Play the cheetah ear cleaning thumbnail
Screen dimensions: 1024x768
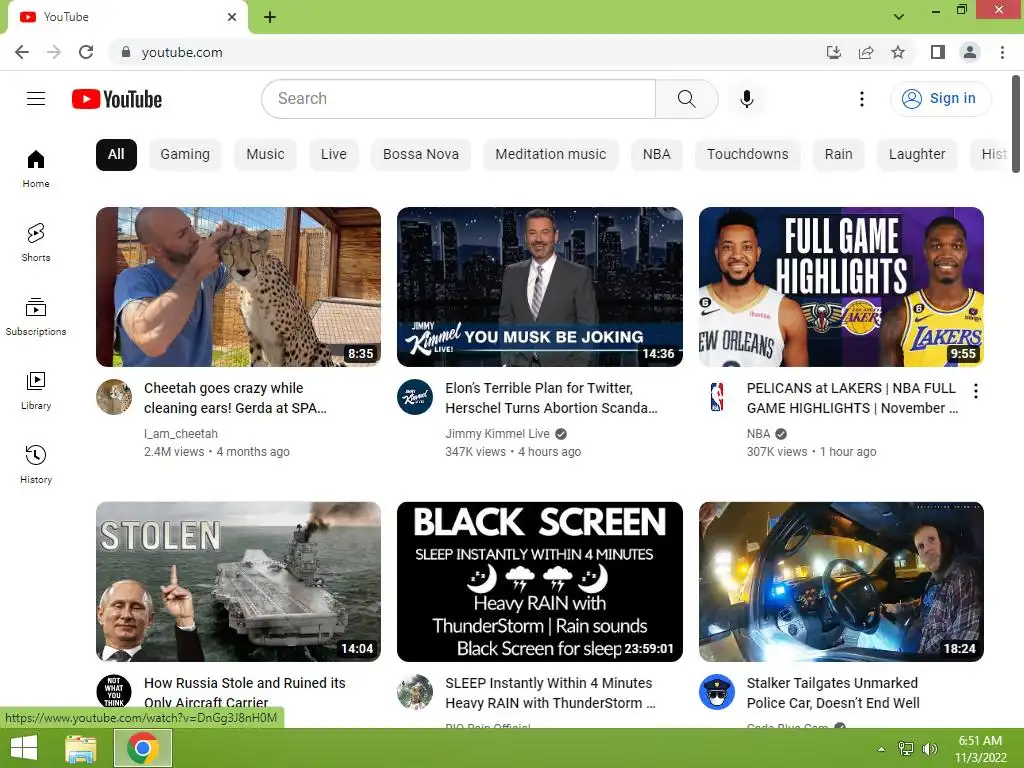[238, 287]
